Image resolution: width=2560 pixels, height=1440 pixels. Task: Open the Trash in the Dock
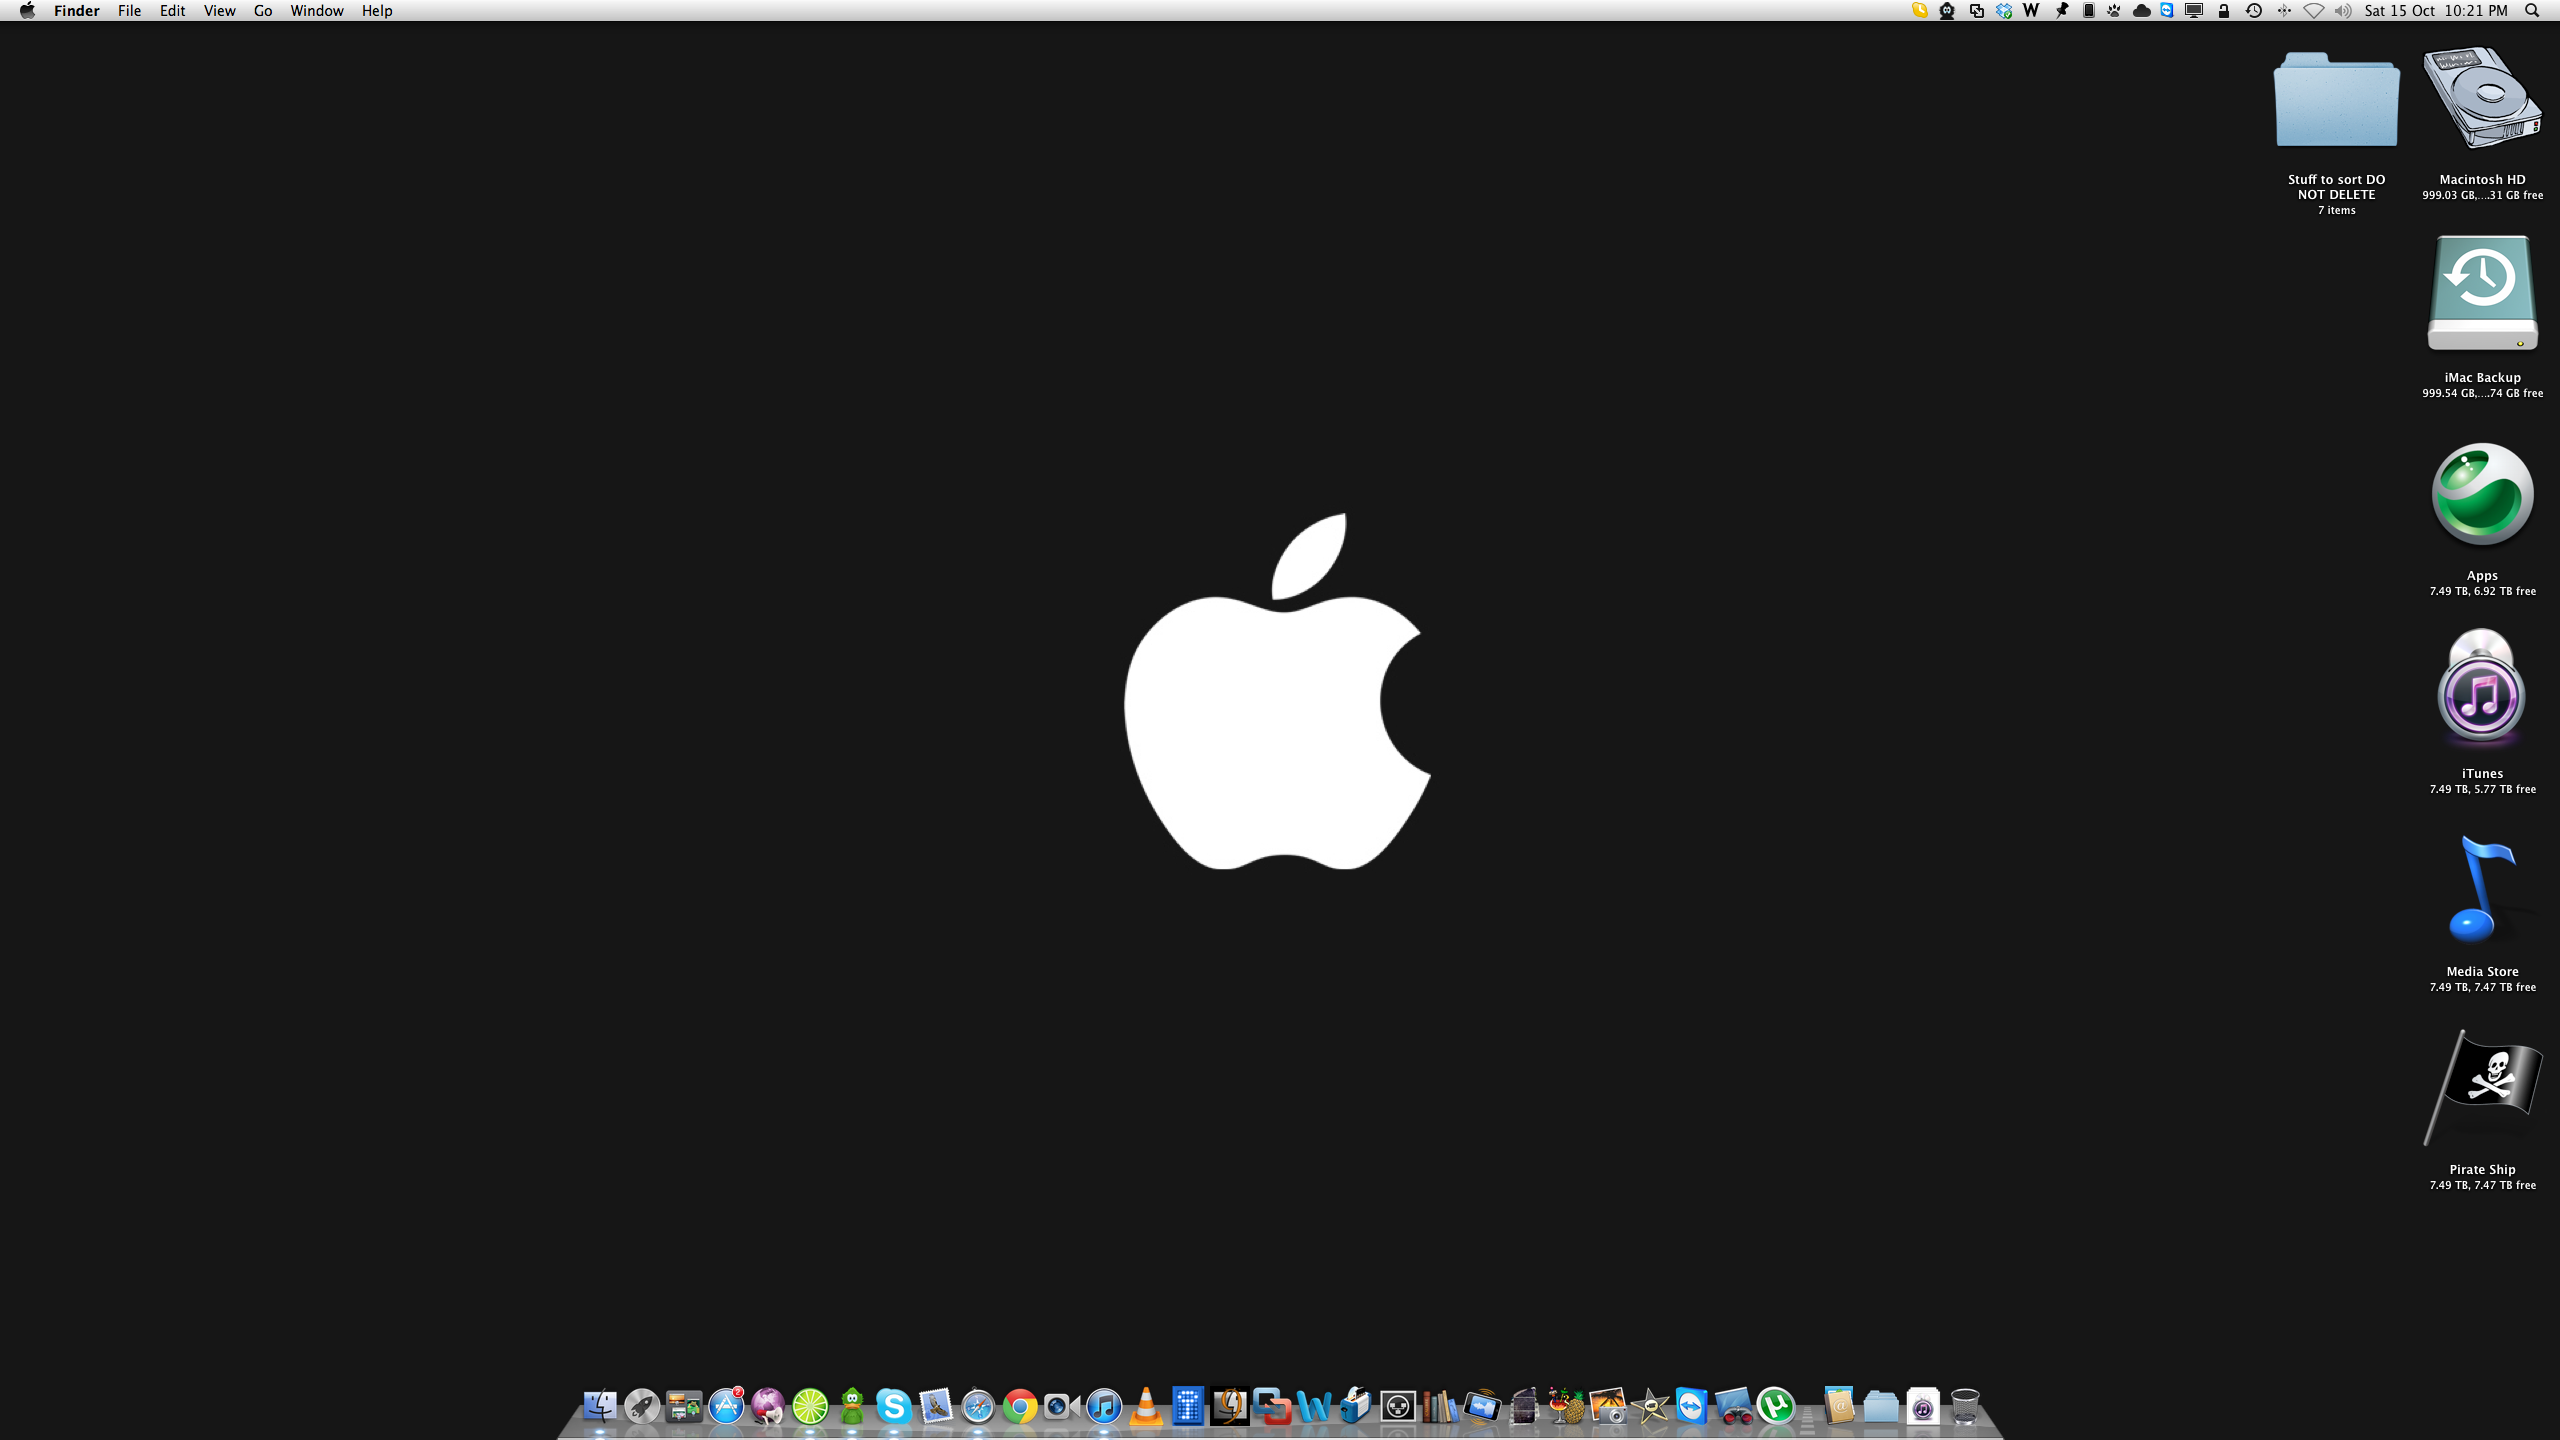click(1965, 1407)
